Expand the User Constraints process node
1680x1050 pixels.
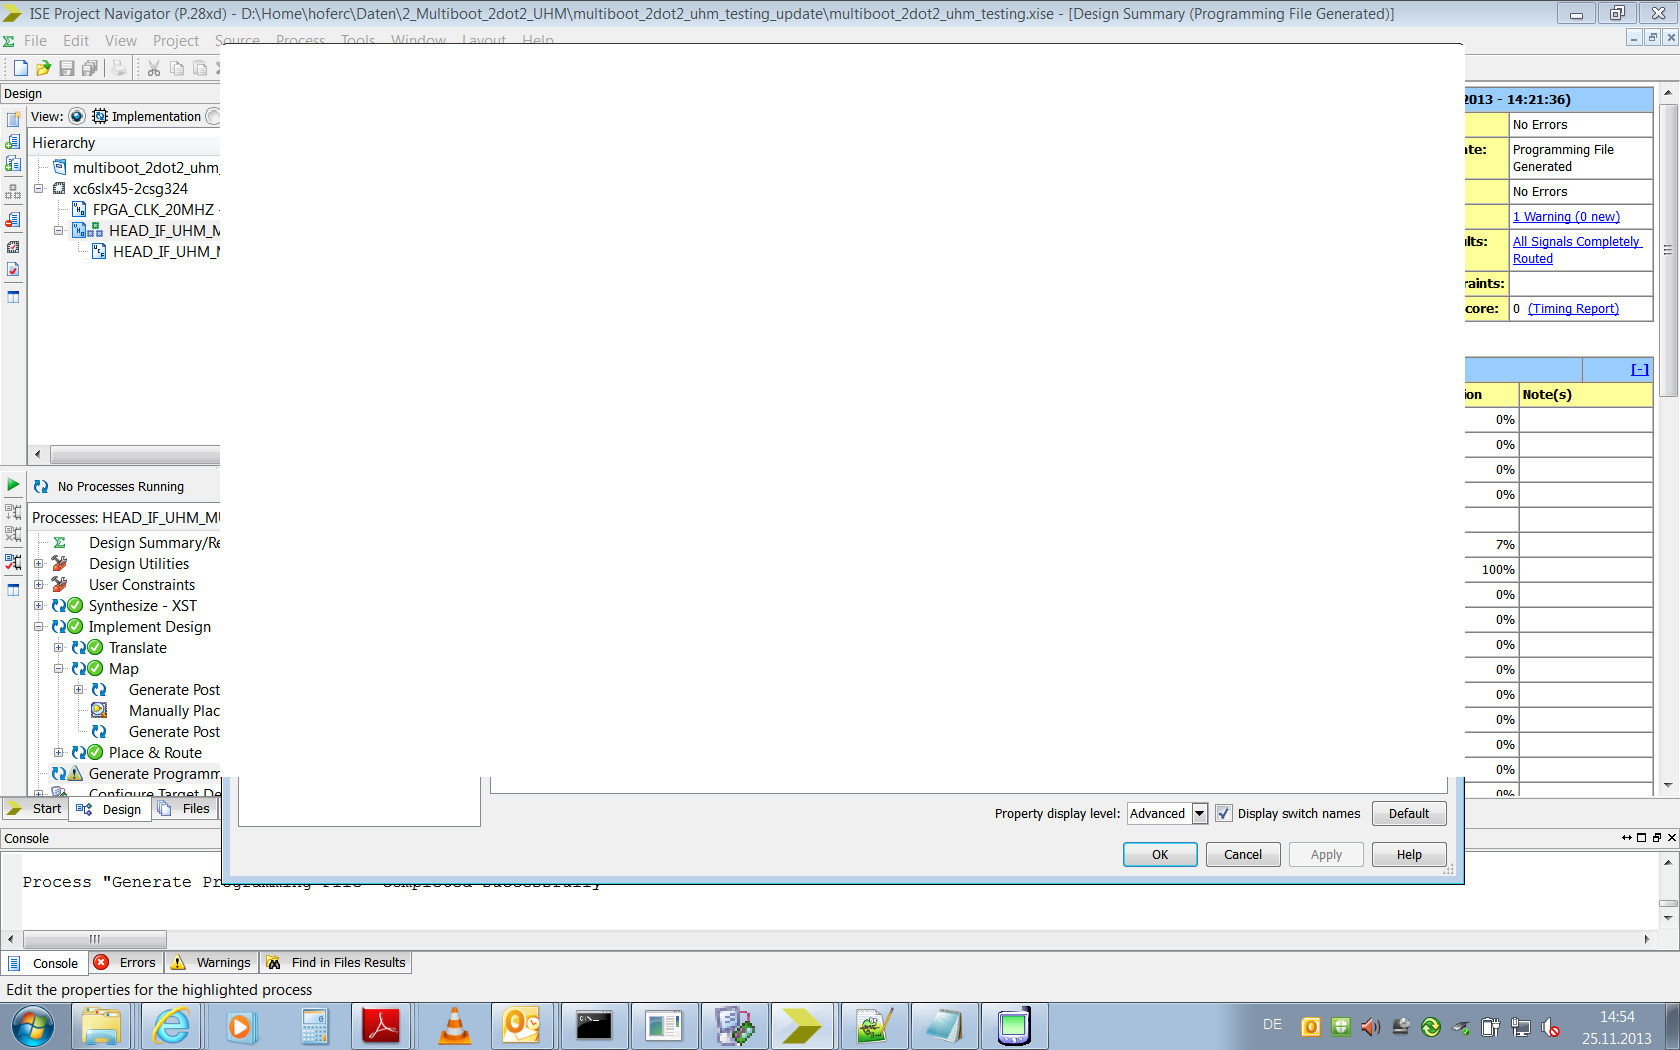point(38,584)
